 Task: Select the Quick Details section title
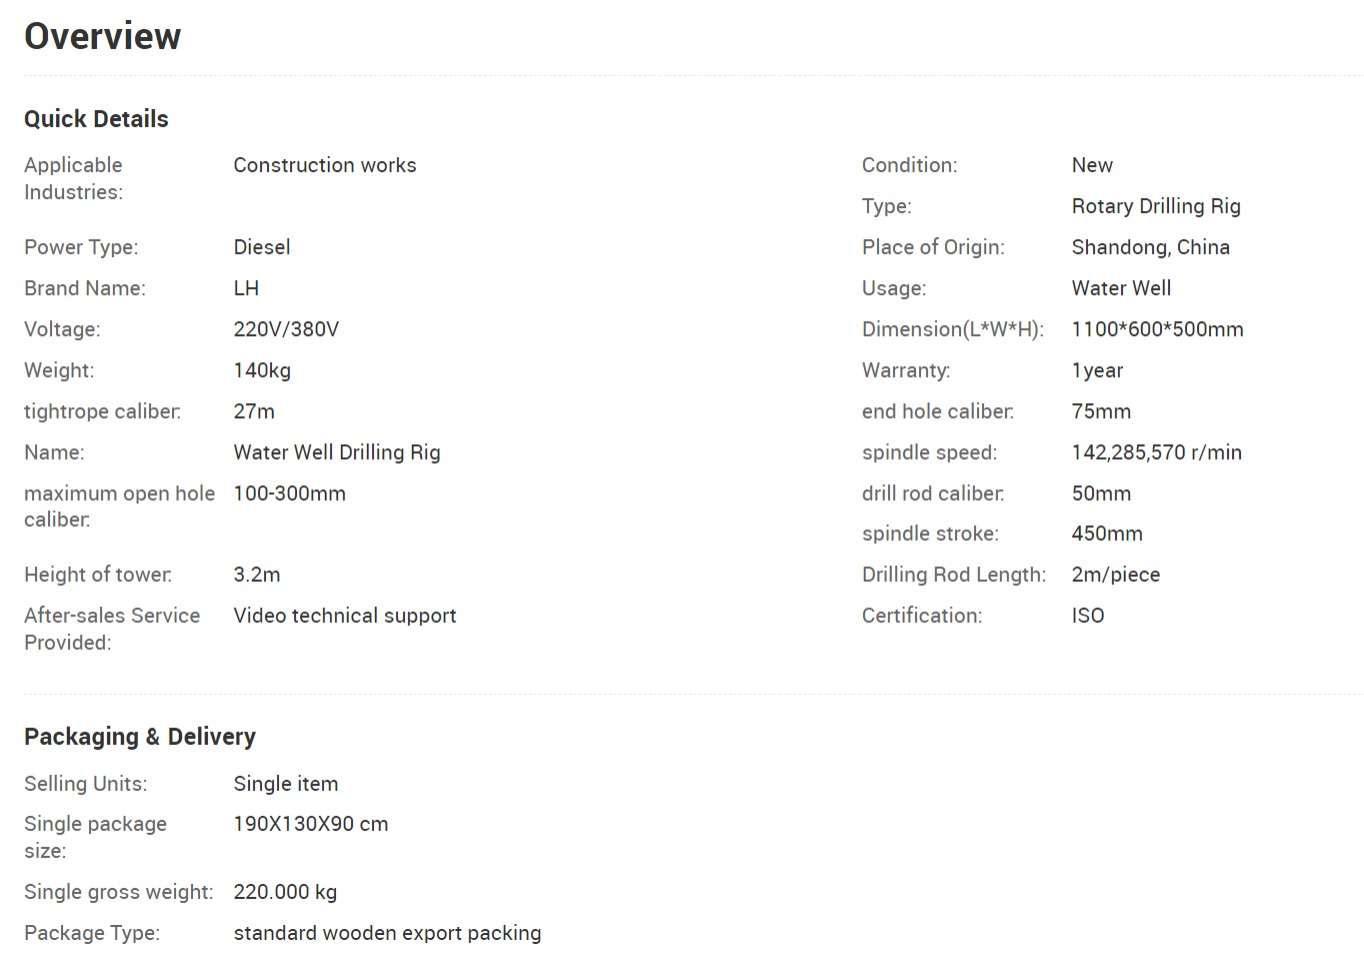tap(96, 119)
